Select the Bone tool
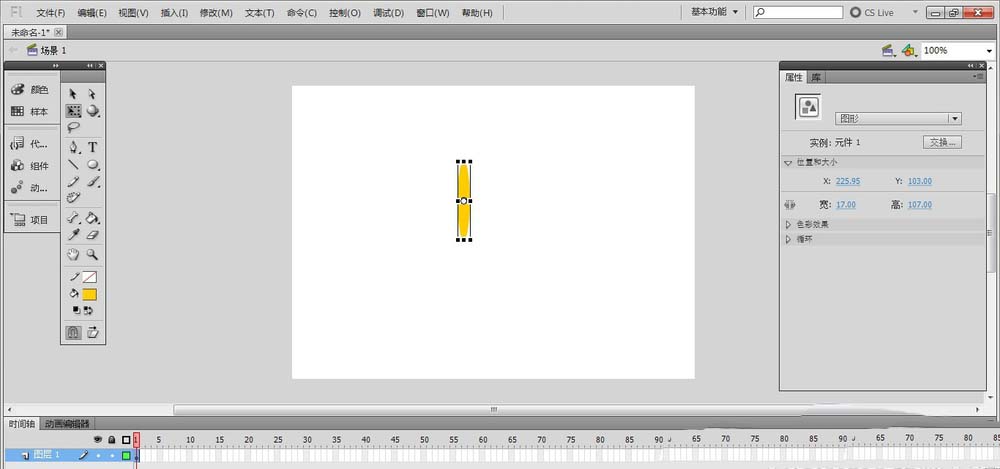This screenshot has height=469, width=1000. tap(73, 218)
